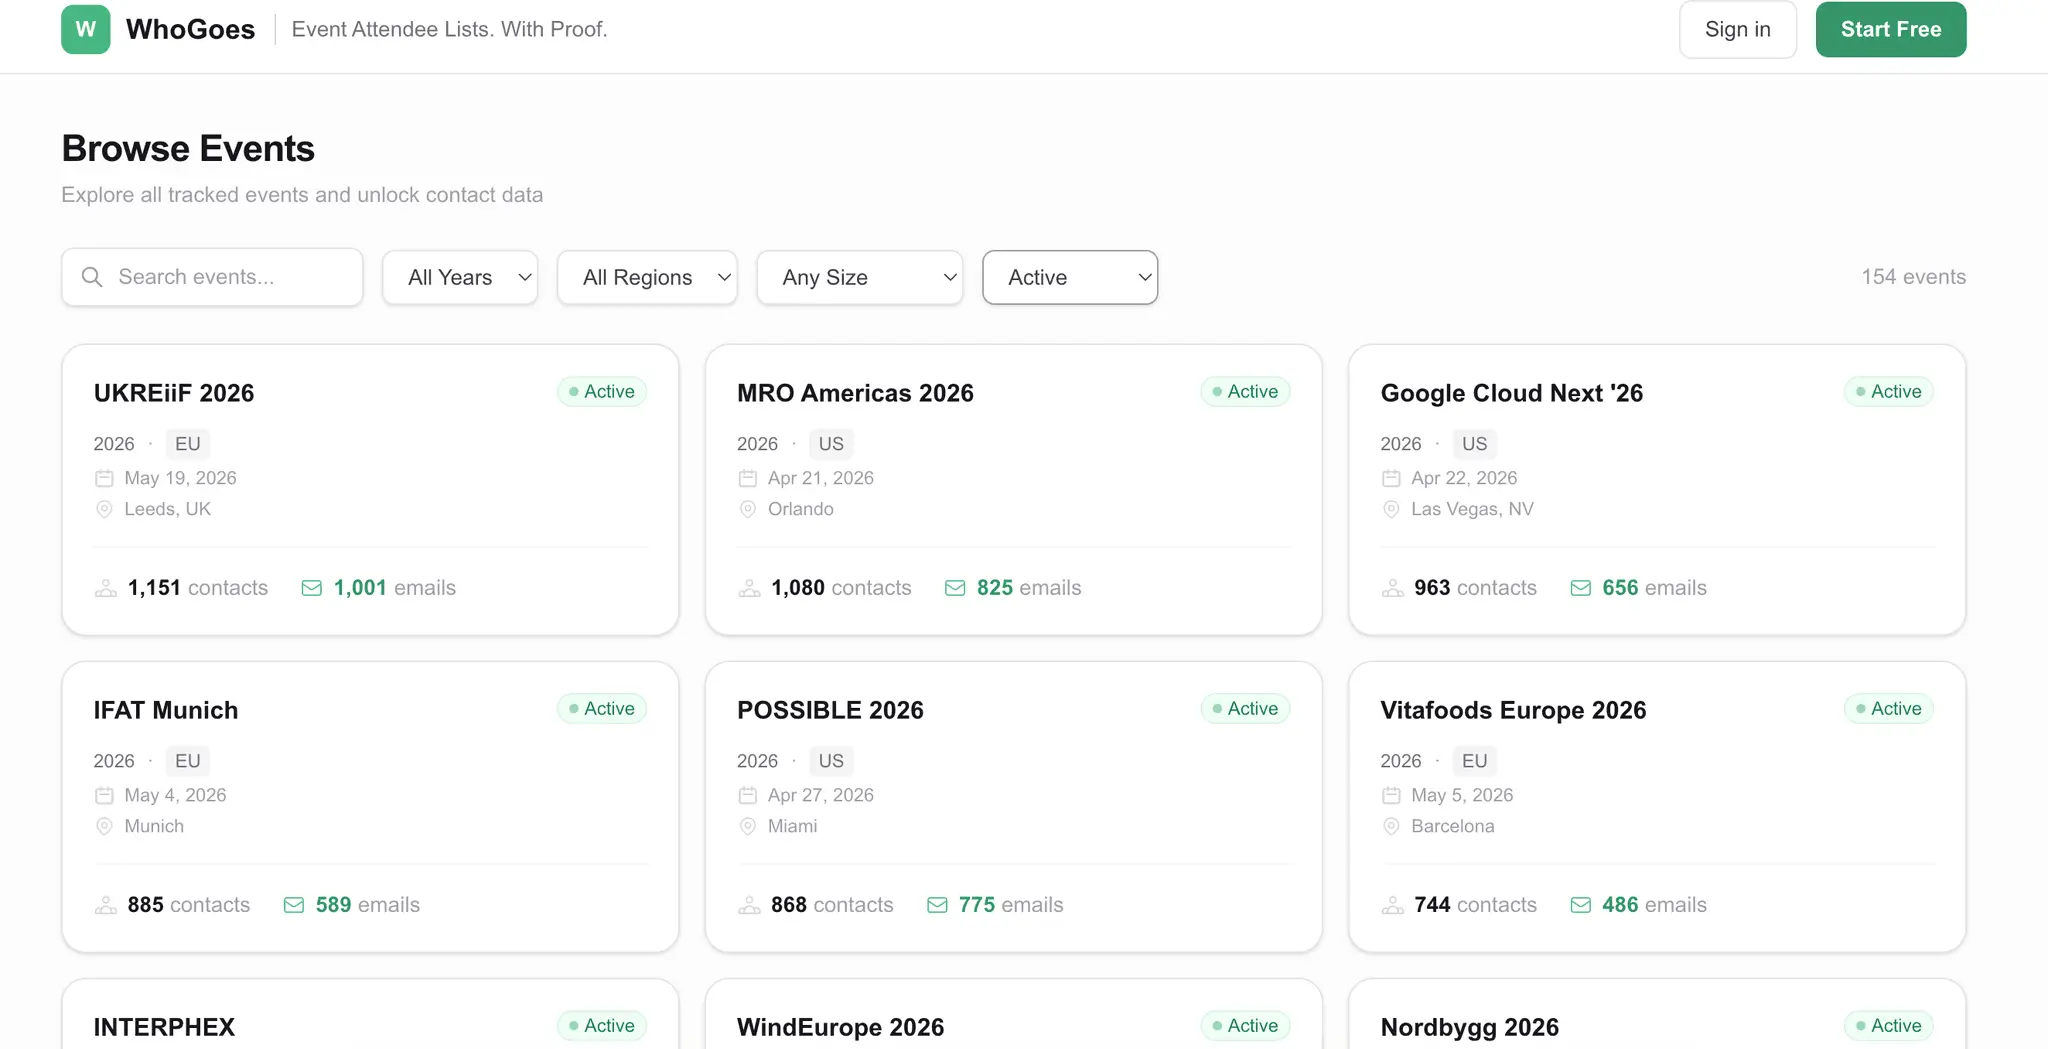Click contacts icon beside 963 contacts
This screenshot has width=2048, height=1049.
(1393, 588)
